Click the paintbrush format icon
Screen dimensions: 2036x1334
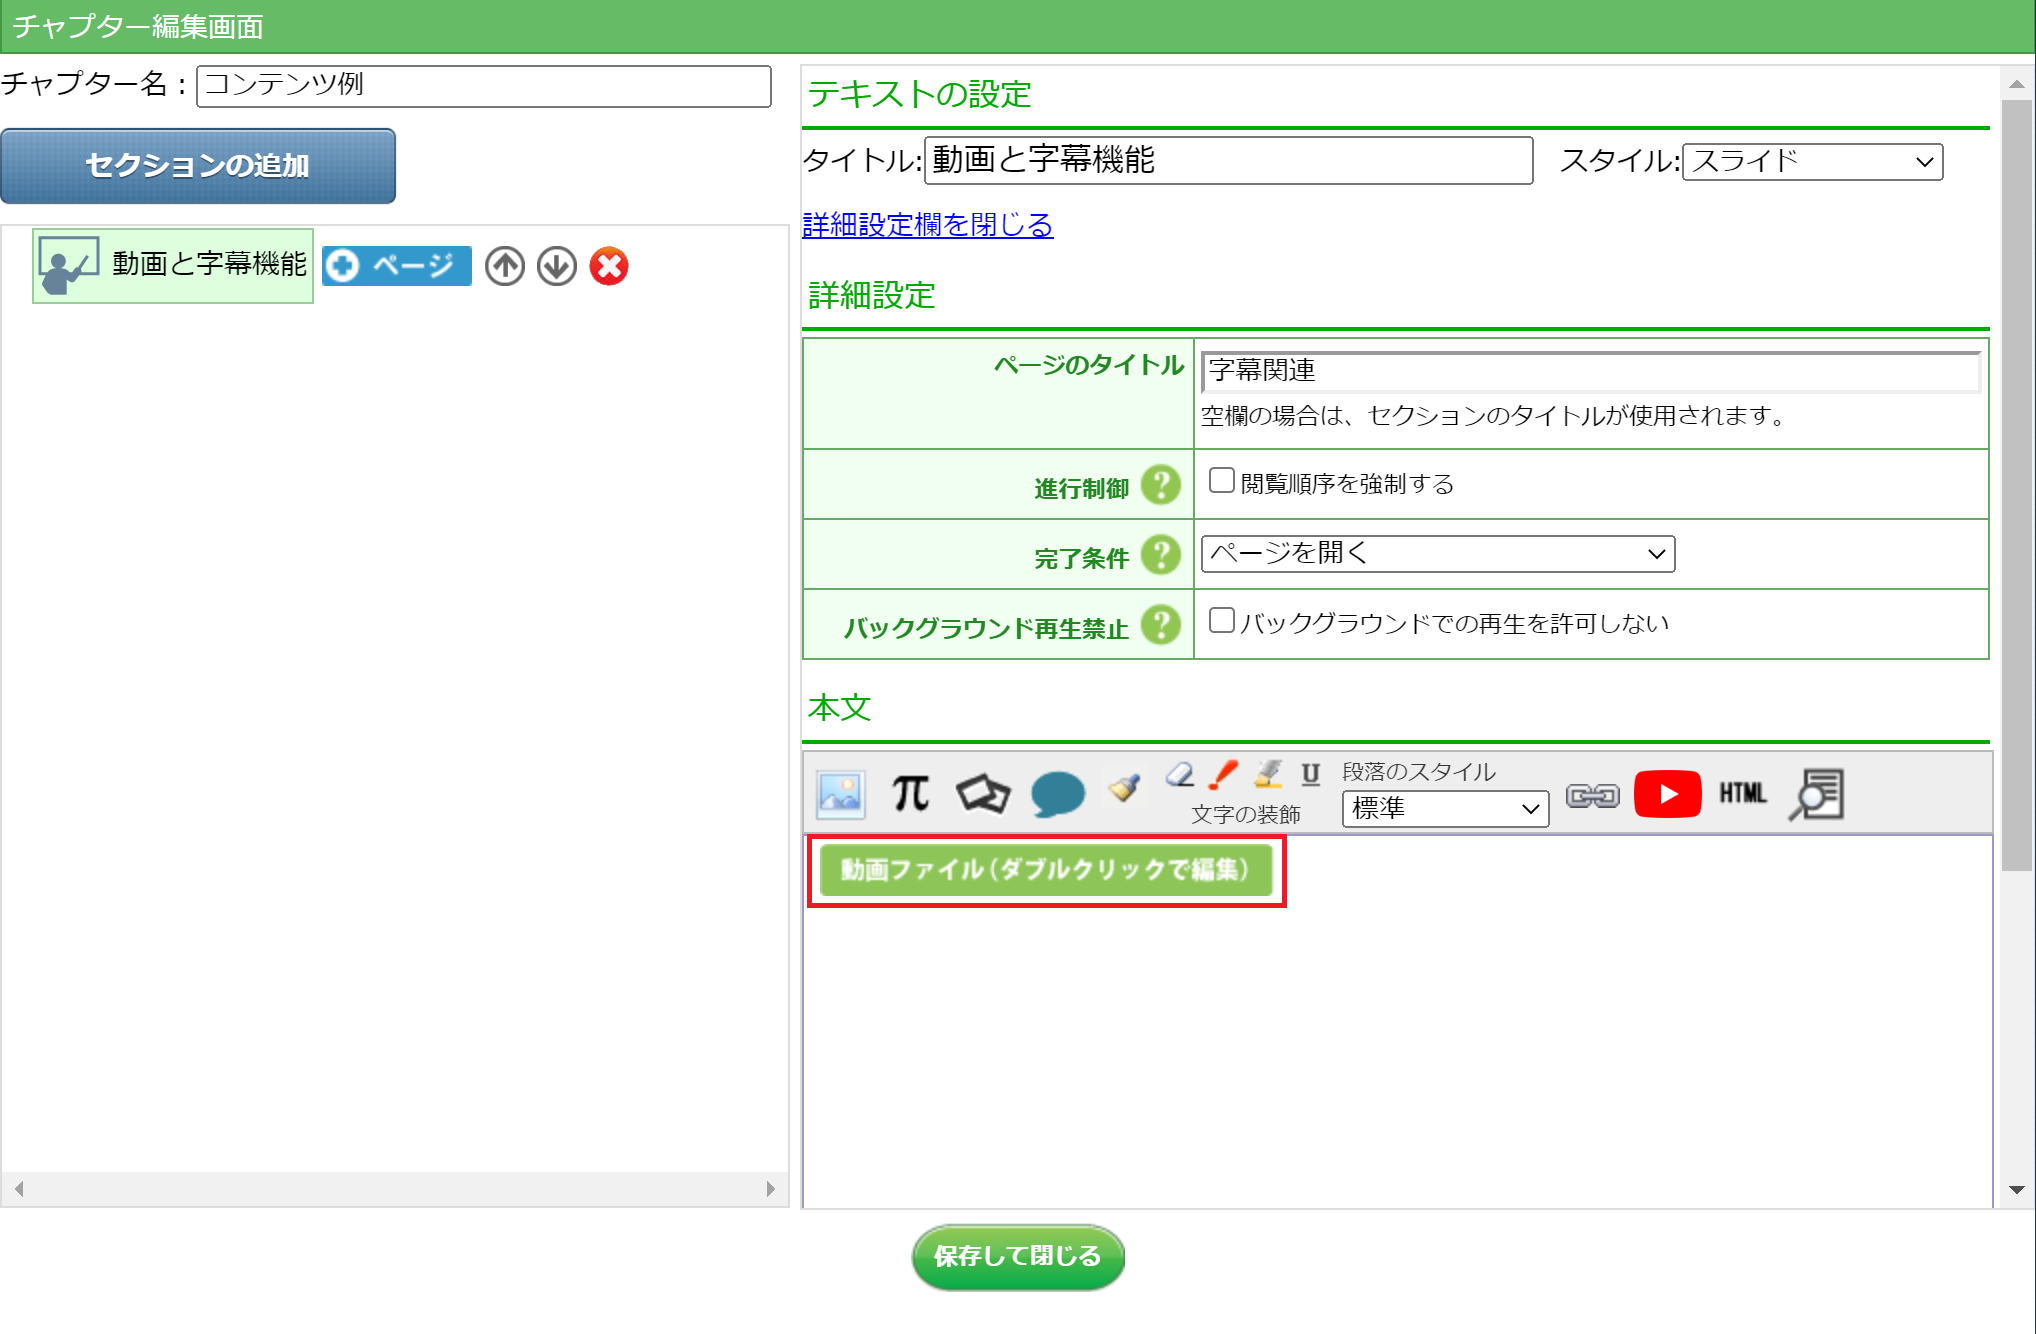coord(1125,788)
